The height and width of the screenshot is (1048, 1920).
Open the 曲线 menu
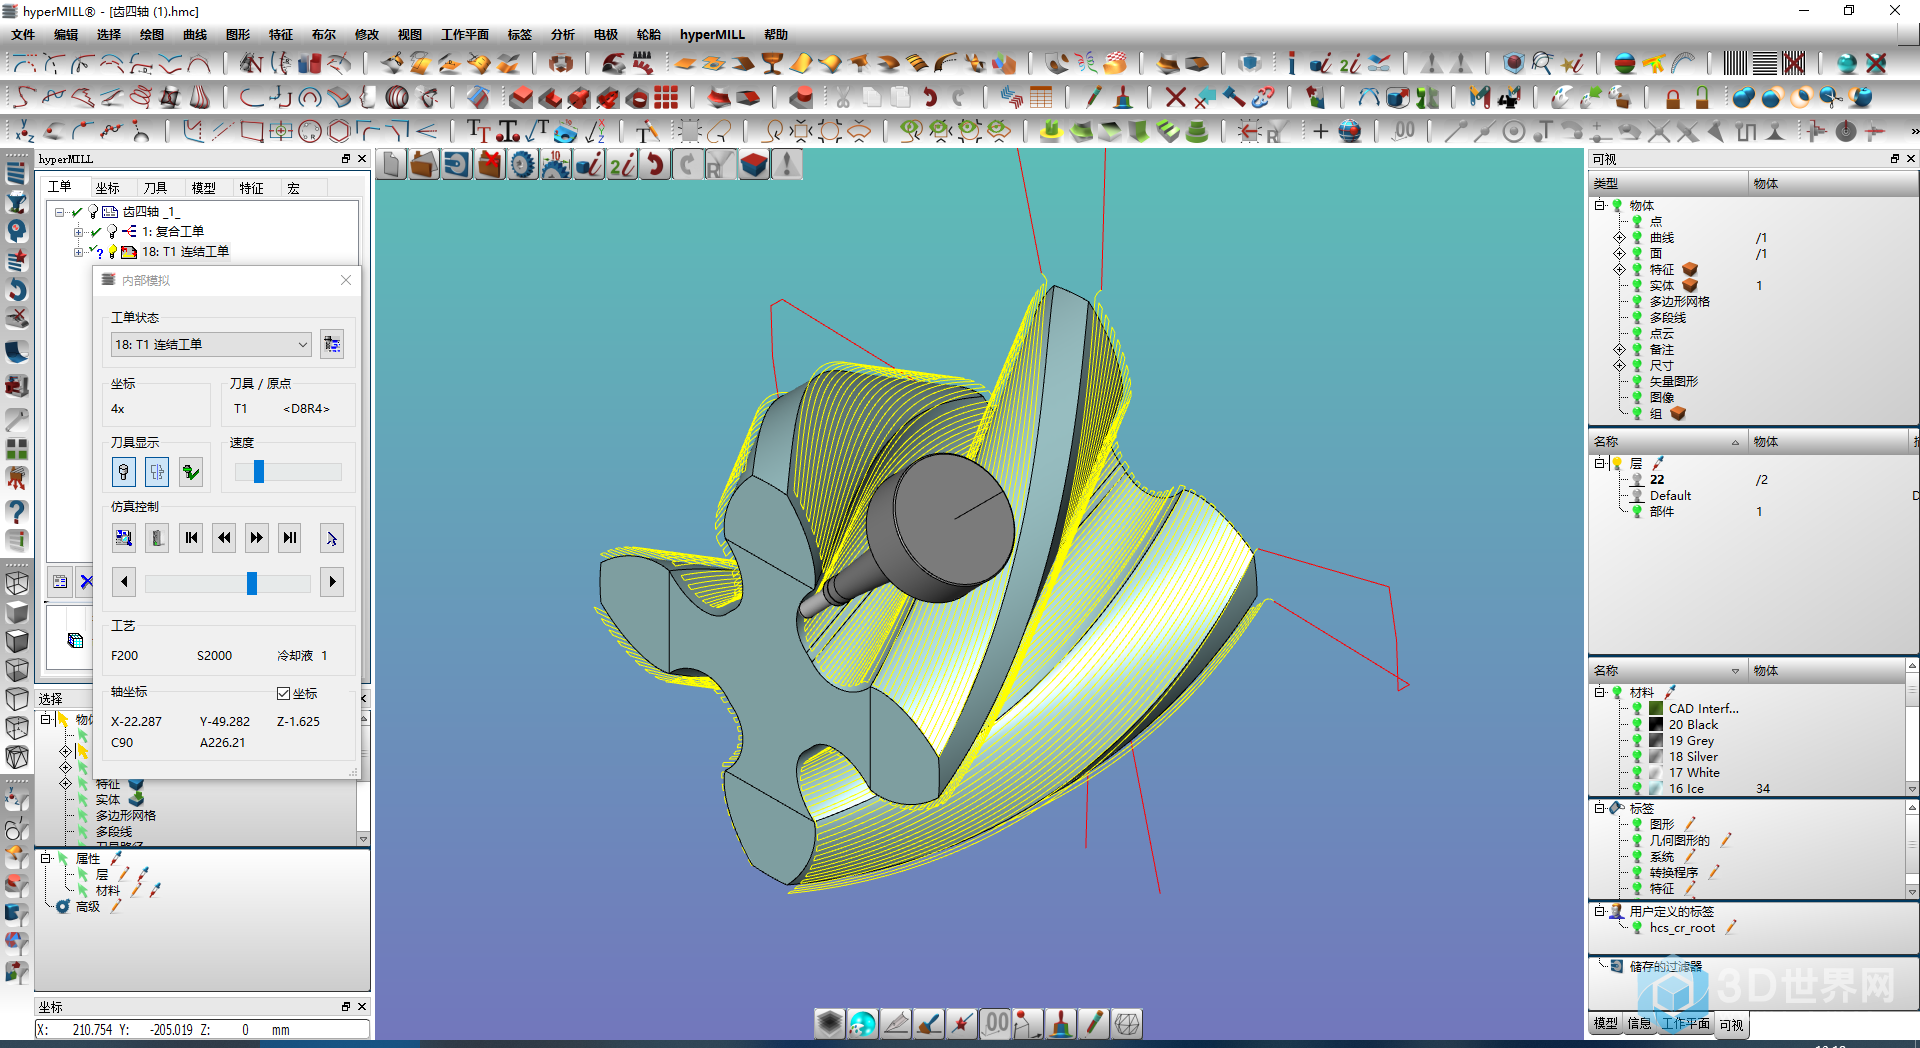coord(195,34)
